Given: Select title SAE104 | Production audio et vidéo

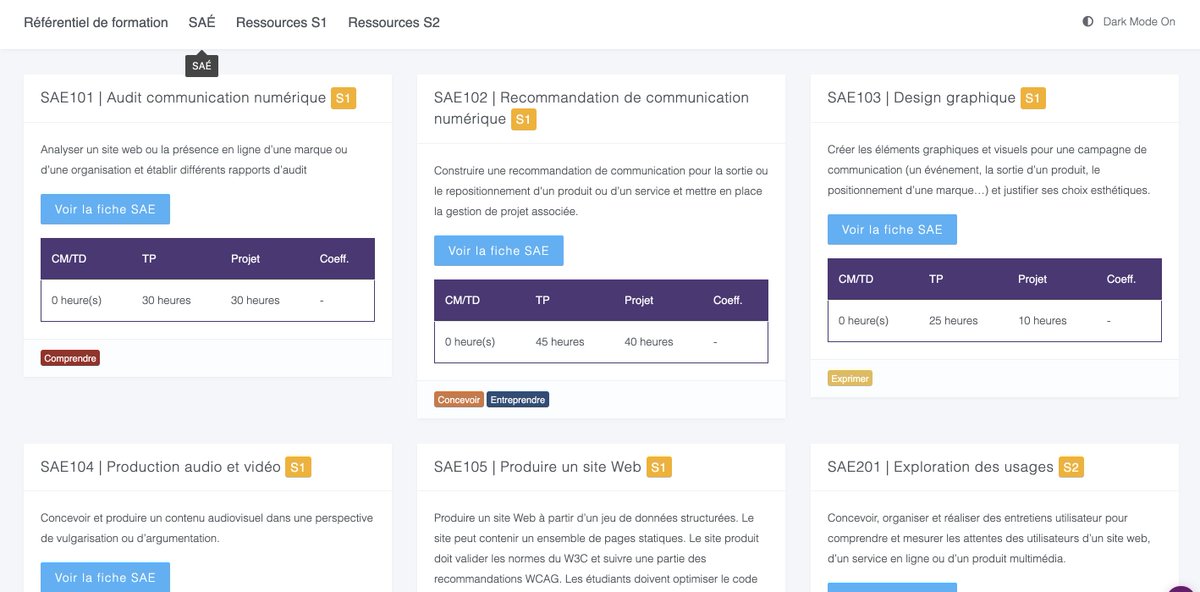Looking at the screenshot, I should point(161,467).
